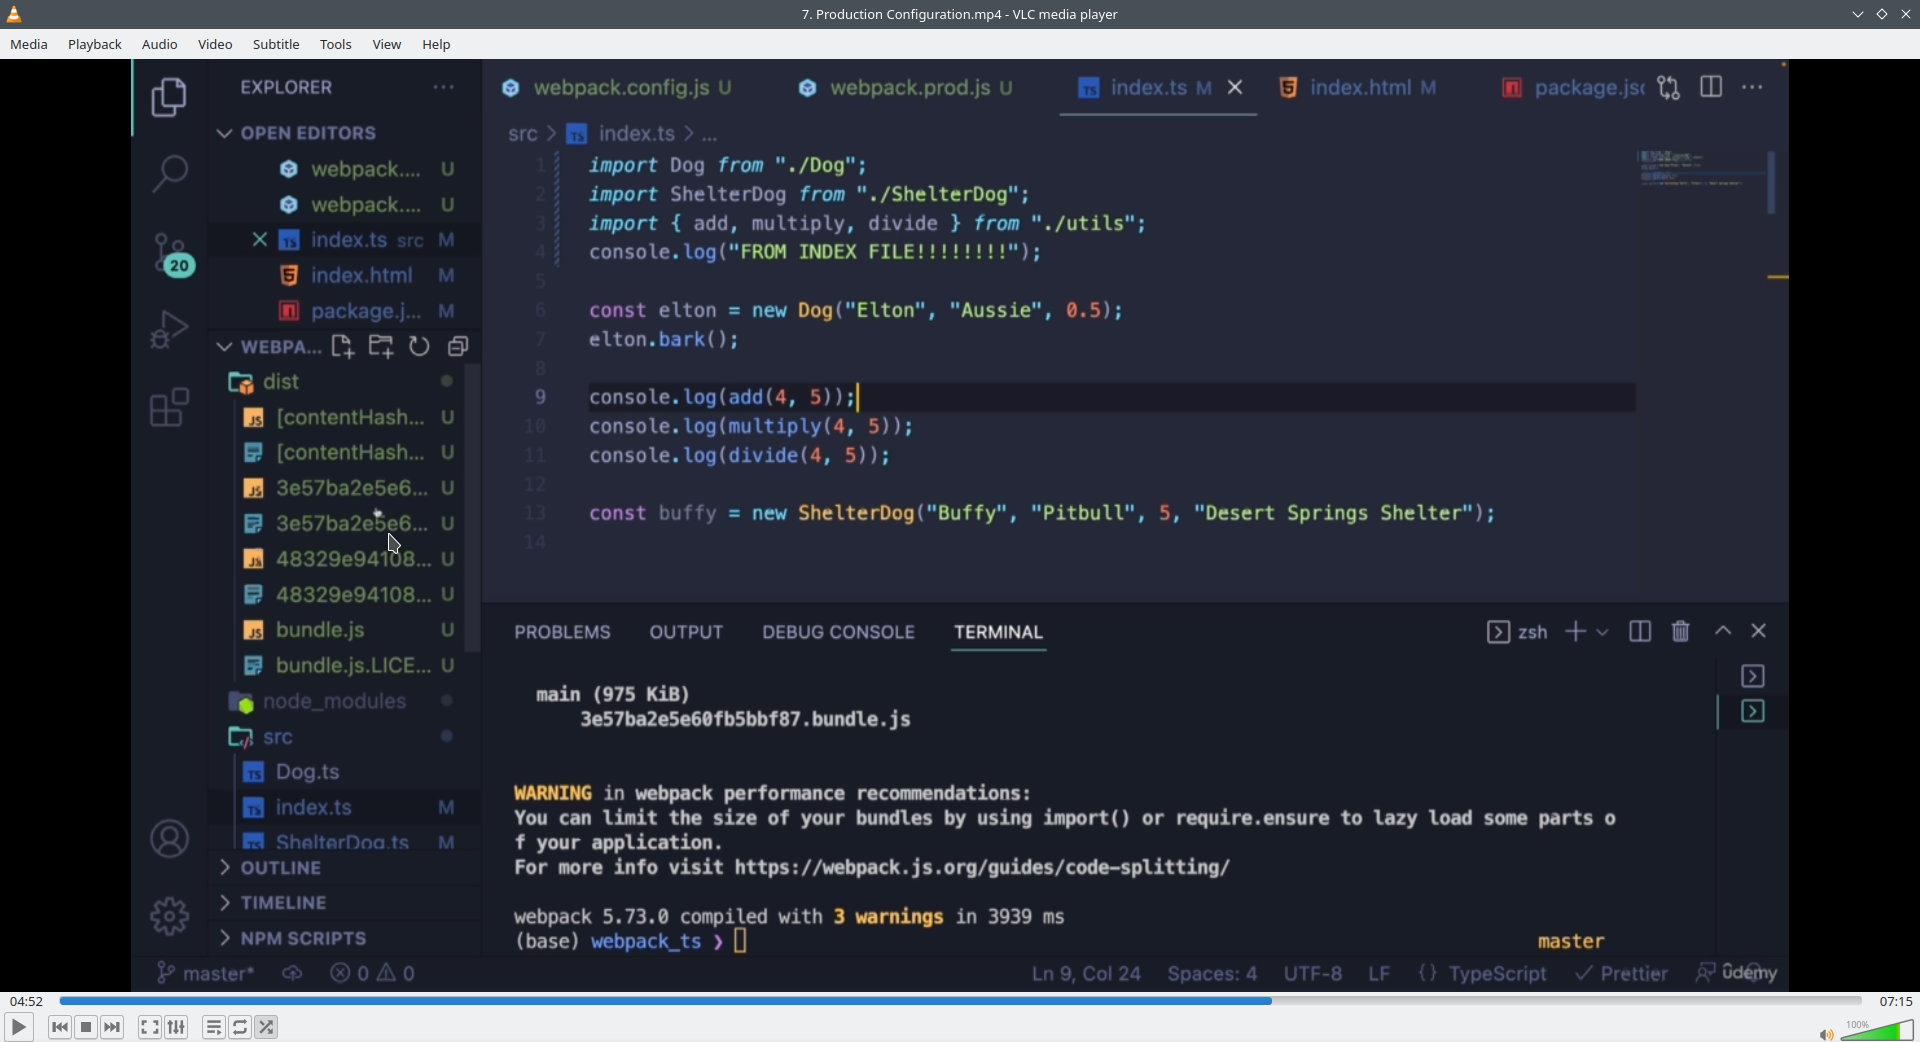Click Ln 9, Col 24 in the status bar
This screenshot has width=1920, height=1042.
(1086, 974)
